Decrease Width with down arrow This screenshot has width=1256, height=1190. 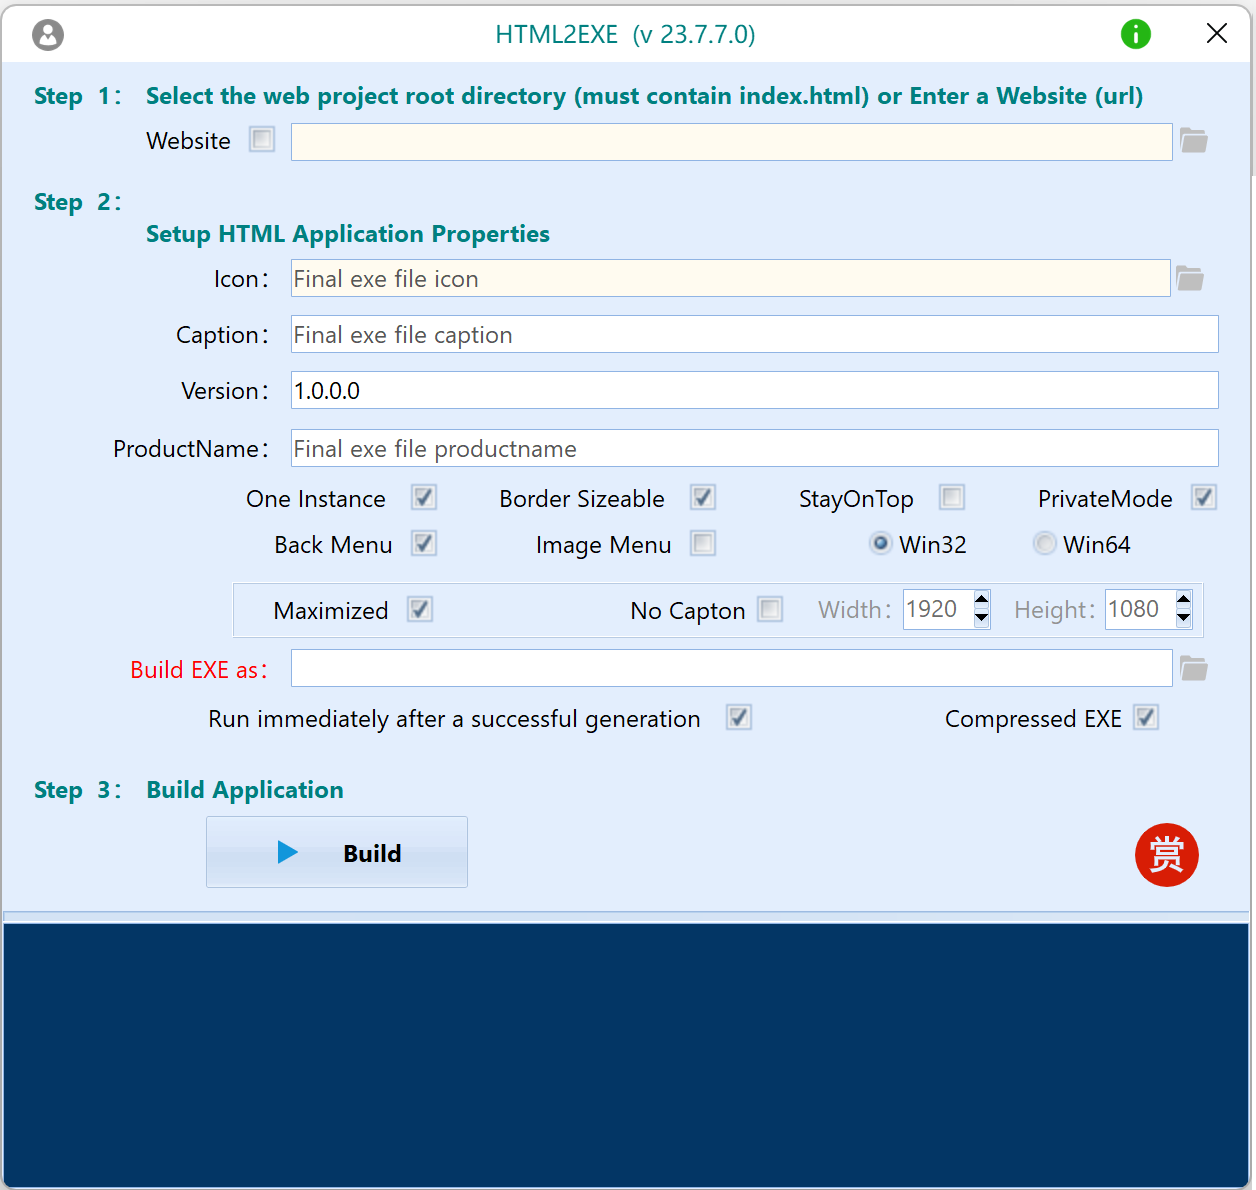click(x=982, y=618)
